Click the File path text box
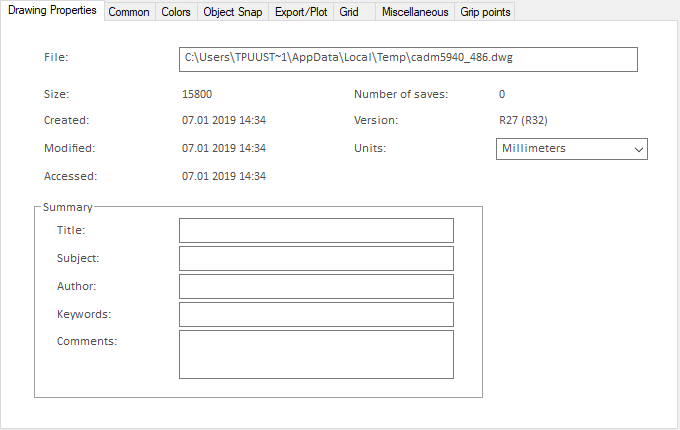The height and width of the screenshot is (430, 680). coord(407,59)
